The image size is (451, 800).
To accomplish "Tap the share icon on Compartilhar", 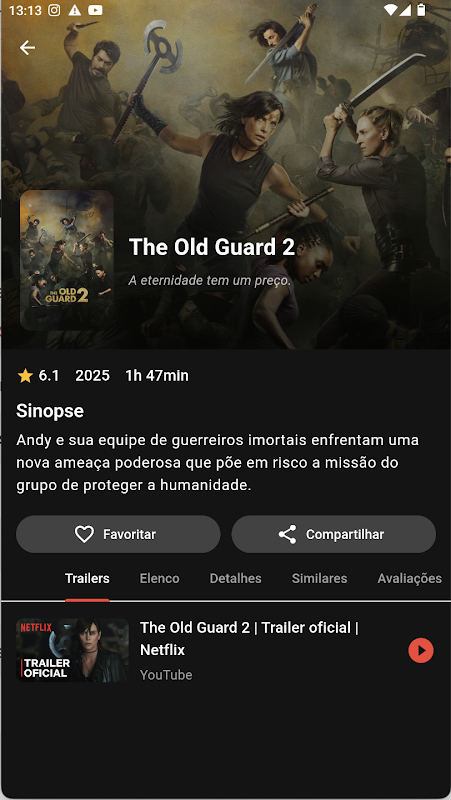I will click(287, 534).
